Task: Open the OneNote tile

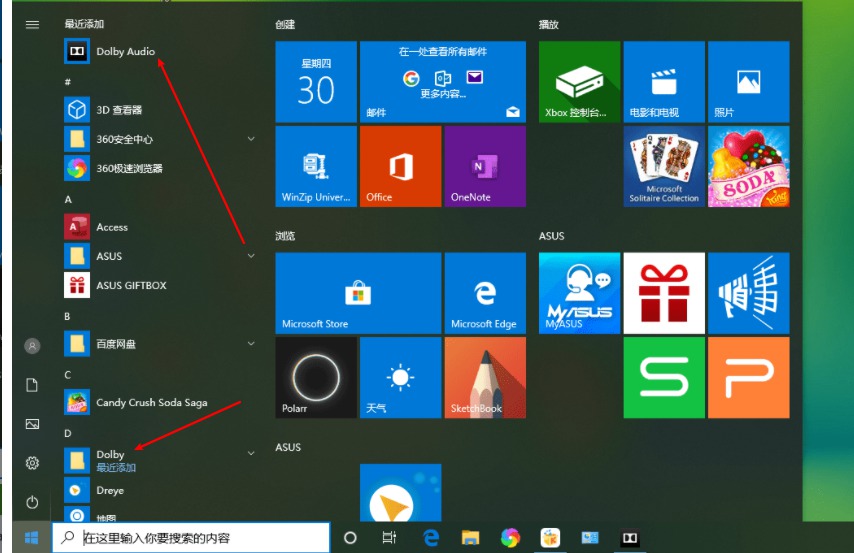Action: pos(485,166)
